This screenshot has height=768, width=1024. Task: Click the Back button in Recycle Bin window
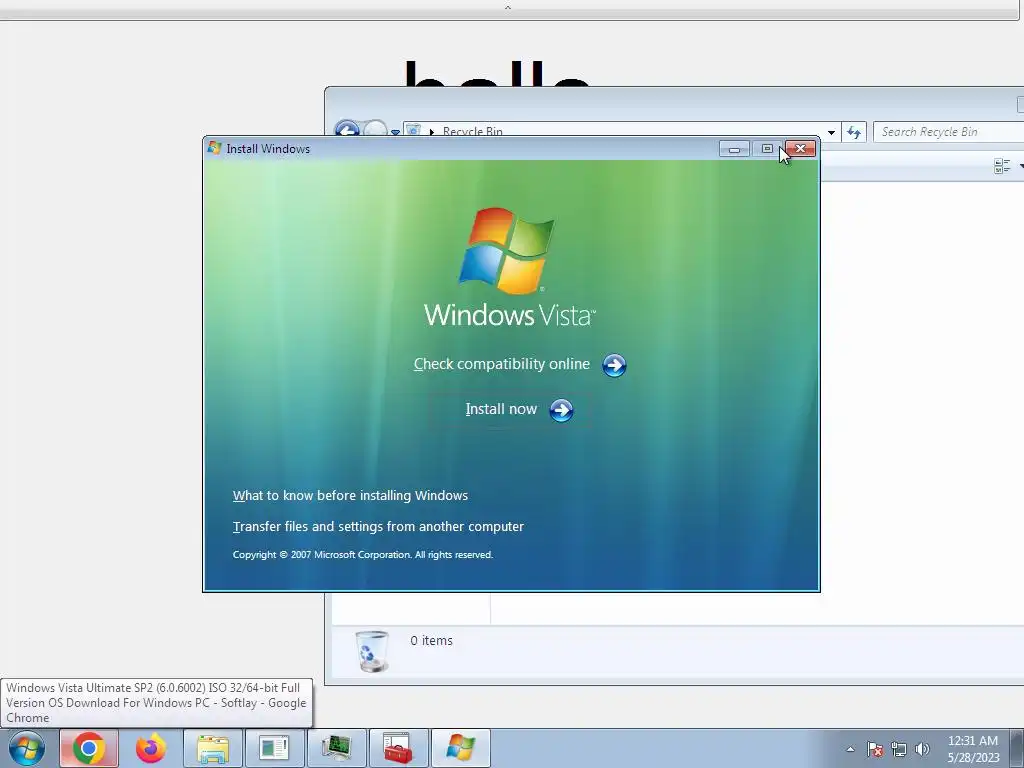(x=347, y=129)
